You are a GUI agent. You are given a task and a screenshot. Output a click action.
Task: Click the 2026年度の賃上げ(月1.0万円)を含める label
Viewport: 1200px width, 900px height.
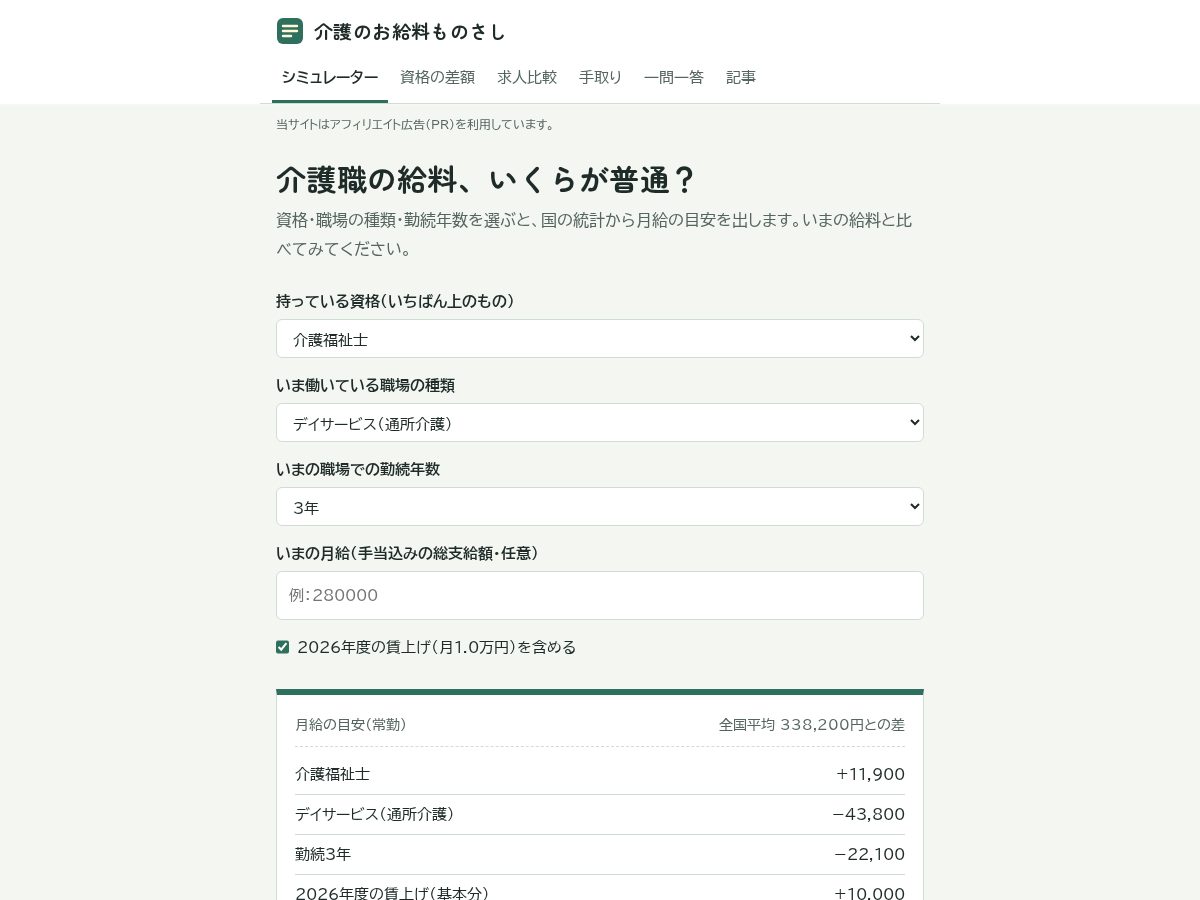[437, 647]
